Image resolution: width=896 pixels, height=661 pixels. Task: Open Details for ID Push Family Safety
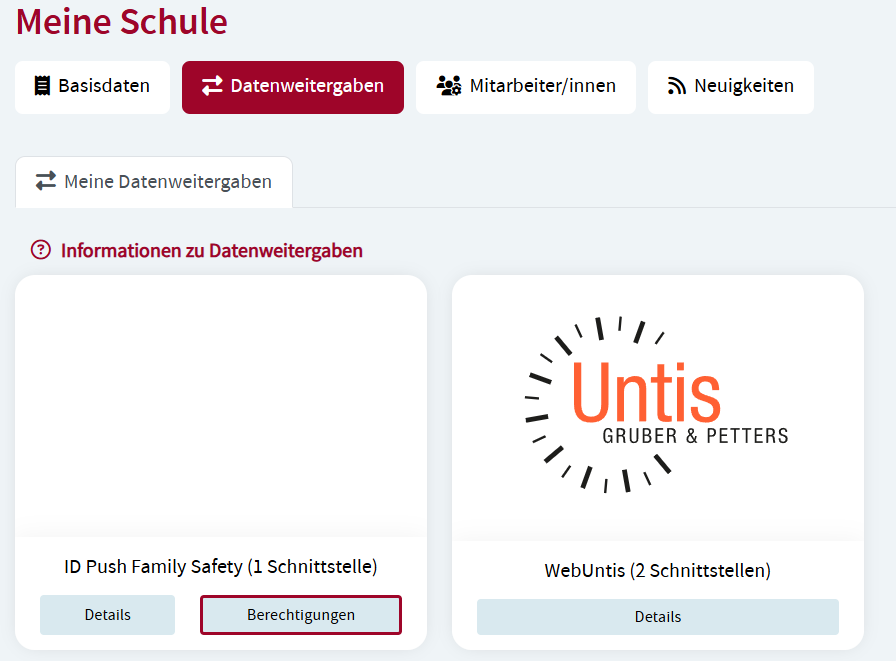point(107,614)
